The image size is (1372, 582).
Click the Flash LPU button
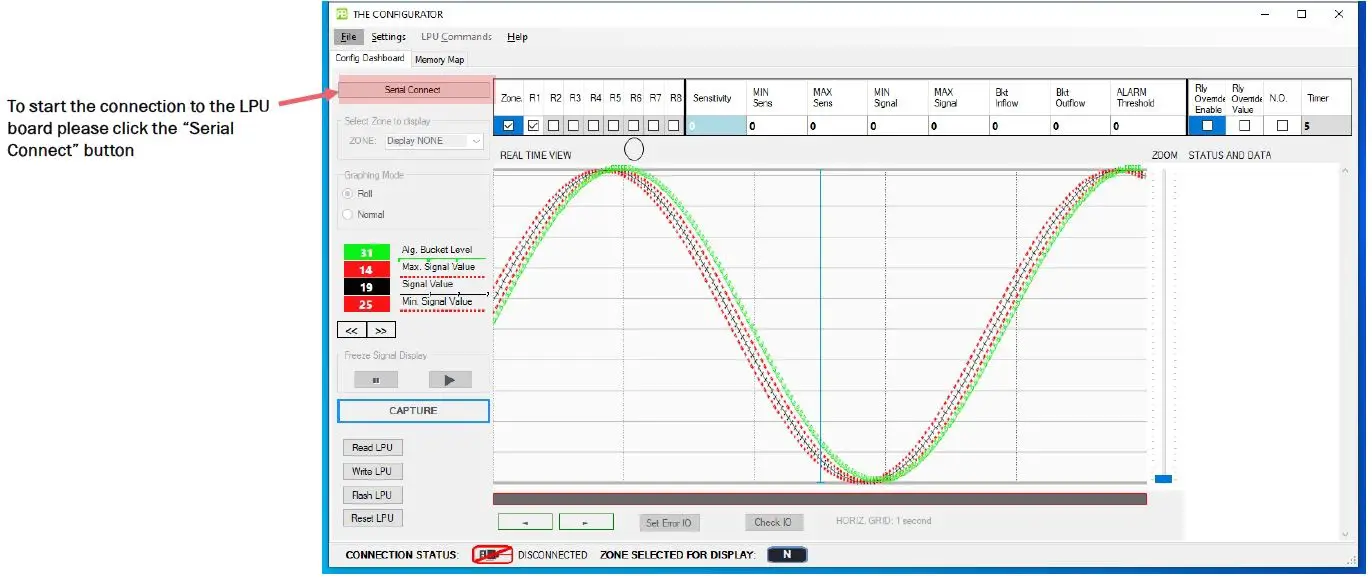pos(372,494)
